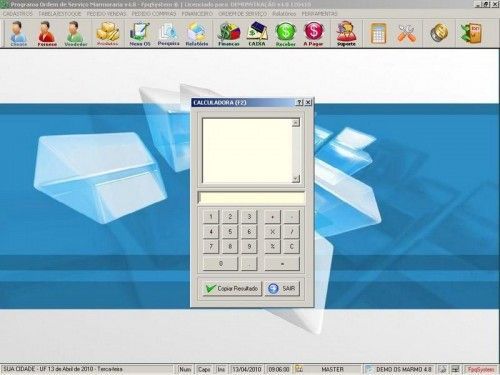Click the calculator history scrollbar down arrow
The height and width of the screenshot is (375, 500).
coord(295,179)
